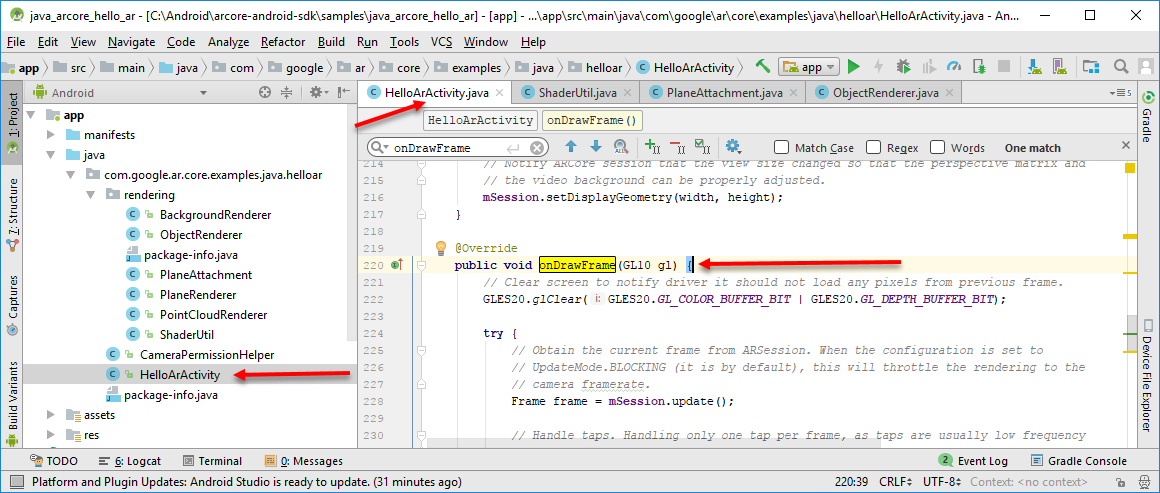Open the VCS menu
Image resolution: width=1160 pixels, height=493 pixels.
(x=442, y=42)
